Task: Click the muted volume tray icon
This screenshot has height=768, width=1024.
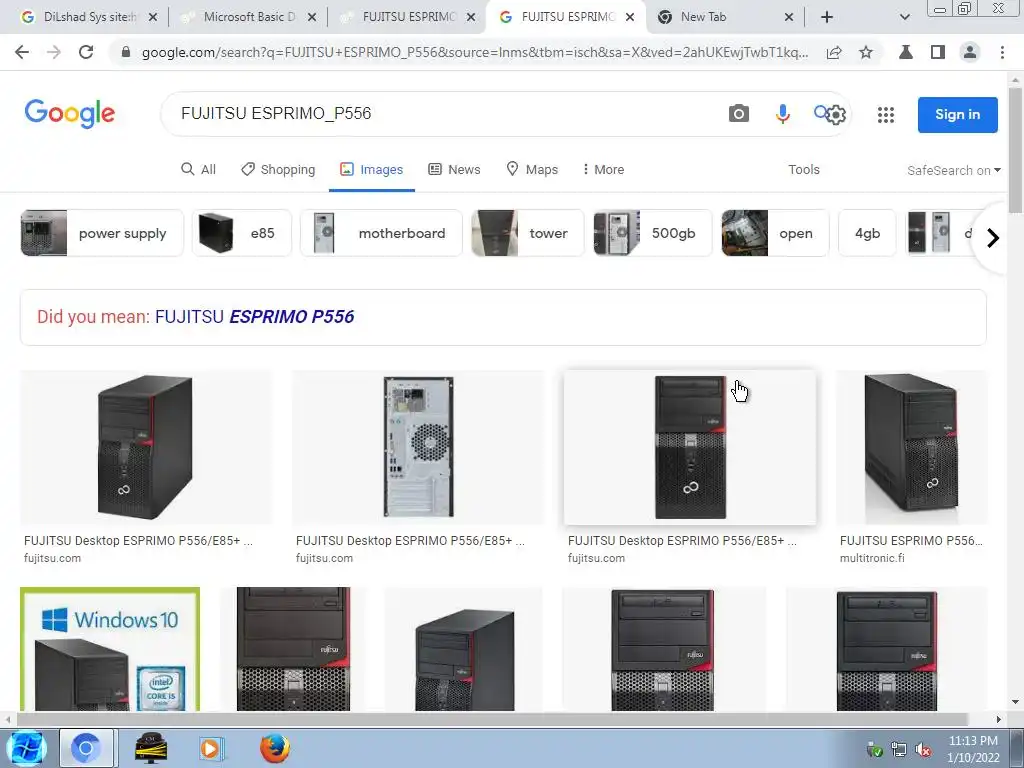Action: coord(923,750)
